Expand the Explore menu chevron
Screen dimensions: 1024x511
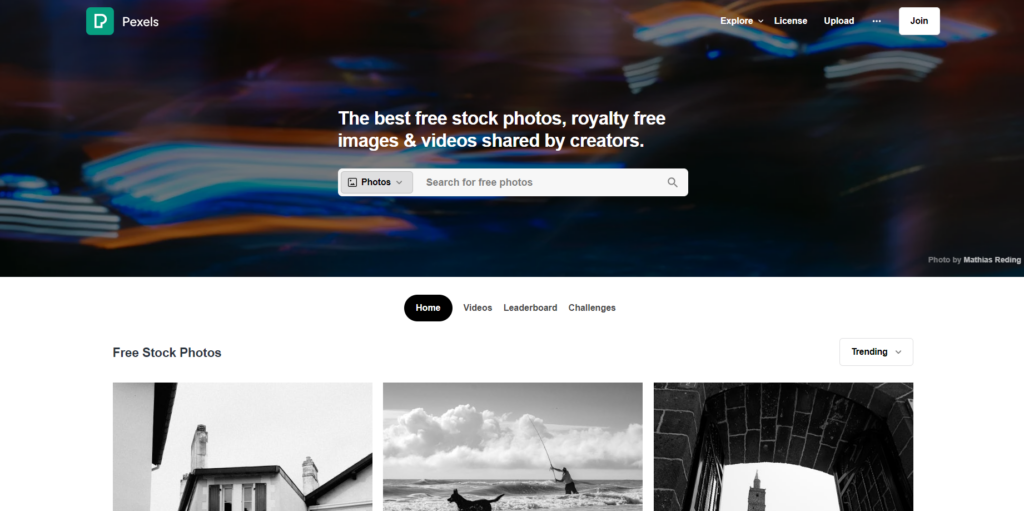pos(761,21)
